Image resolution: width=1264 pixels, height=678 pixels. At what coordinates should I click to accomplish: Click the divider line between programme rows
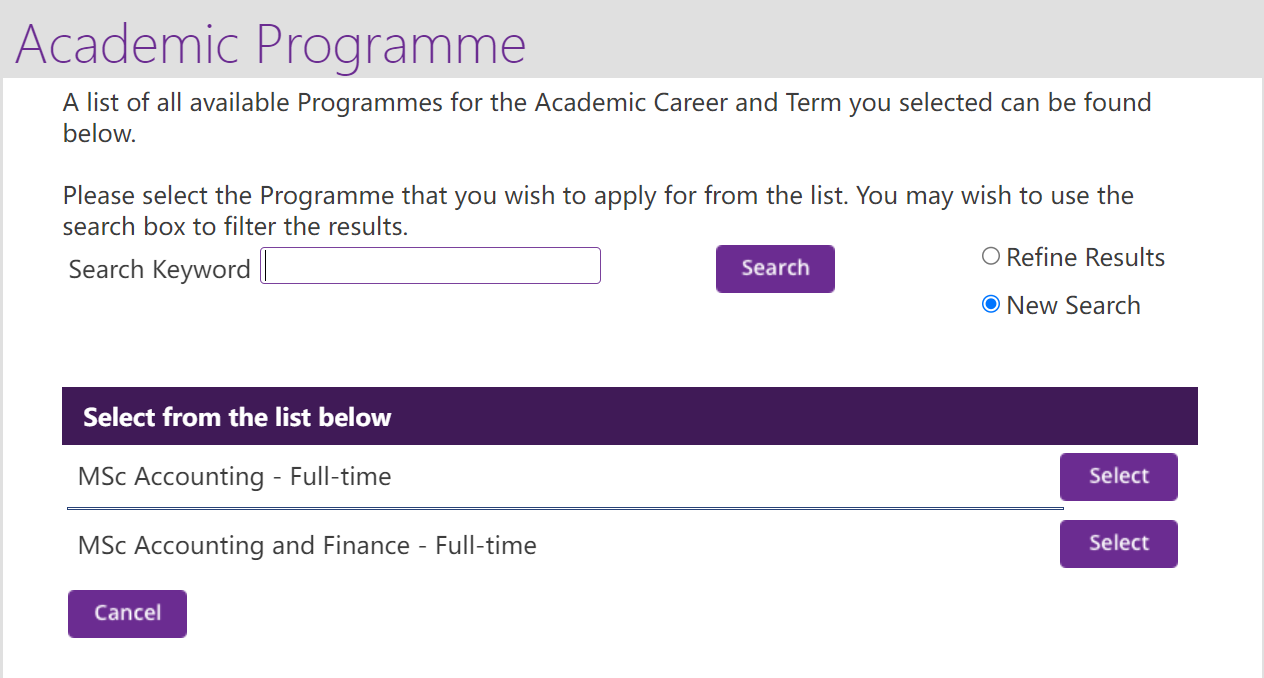point(565,509)
